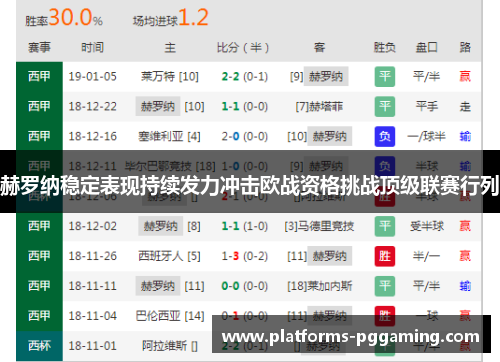500x362 pixels.
Task: Select the 路 column header
Action: click(465, 47)
